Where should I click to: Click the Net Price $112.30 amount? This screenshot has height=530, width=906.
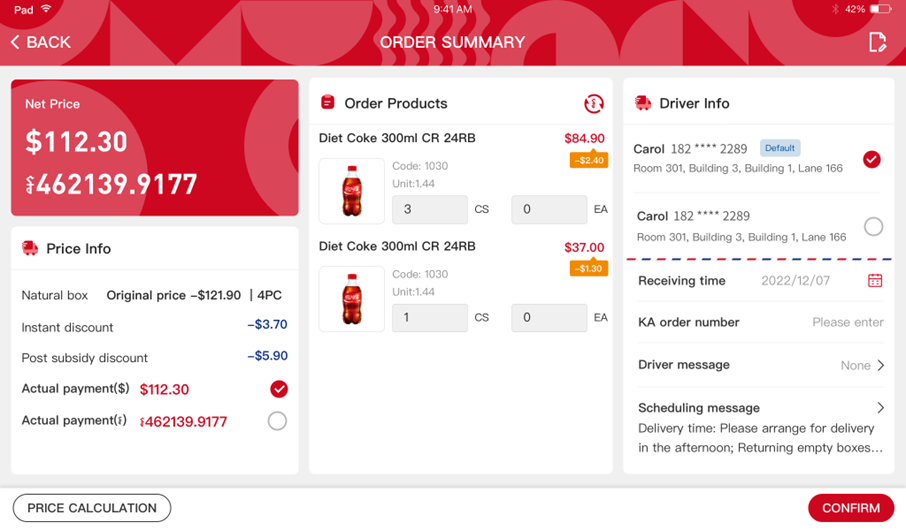pos(76,142)
